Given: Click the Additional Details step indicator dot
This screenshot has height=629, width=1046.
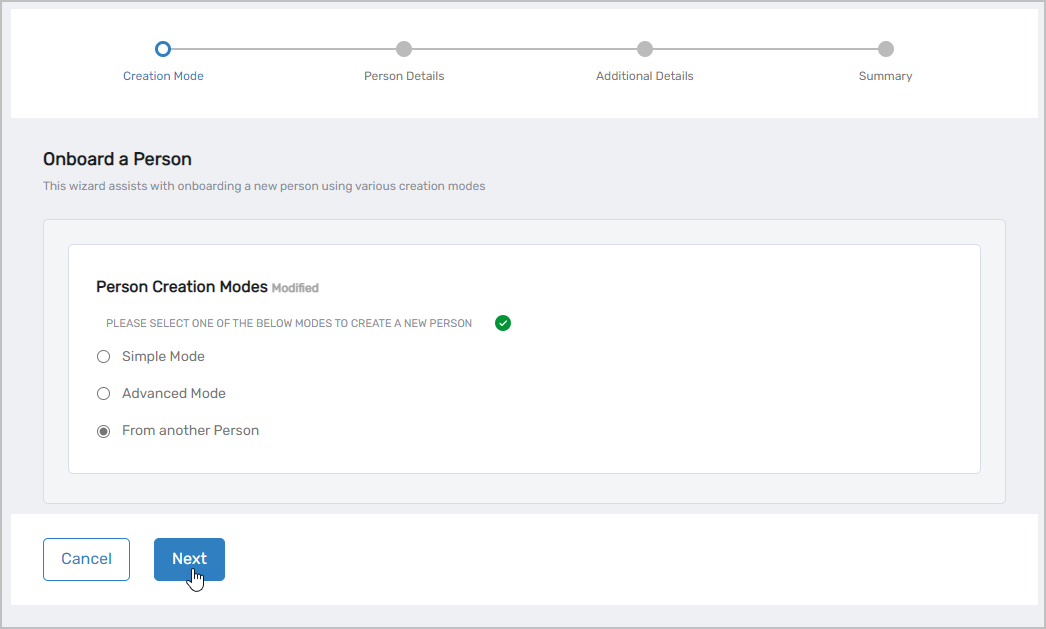Looking at the screenshot, I should [645, 48].
